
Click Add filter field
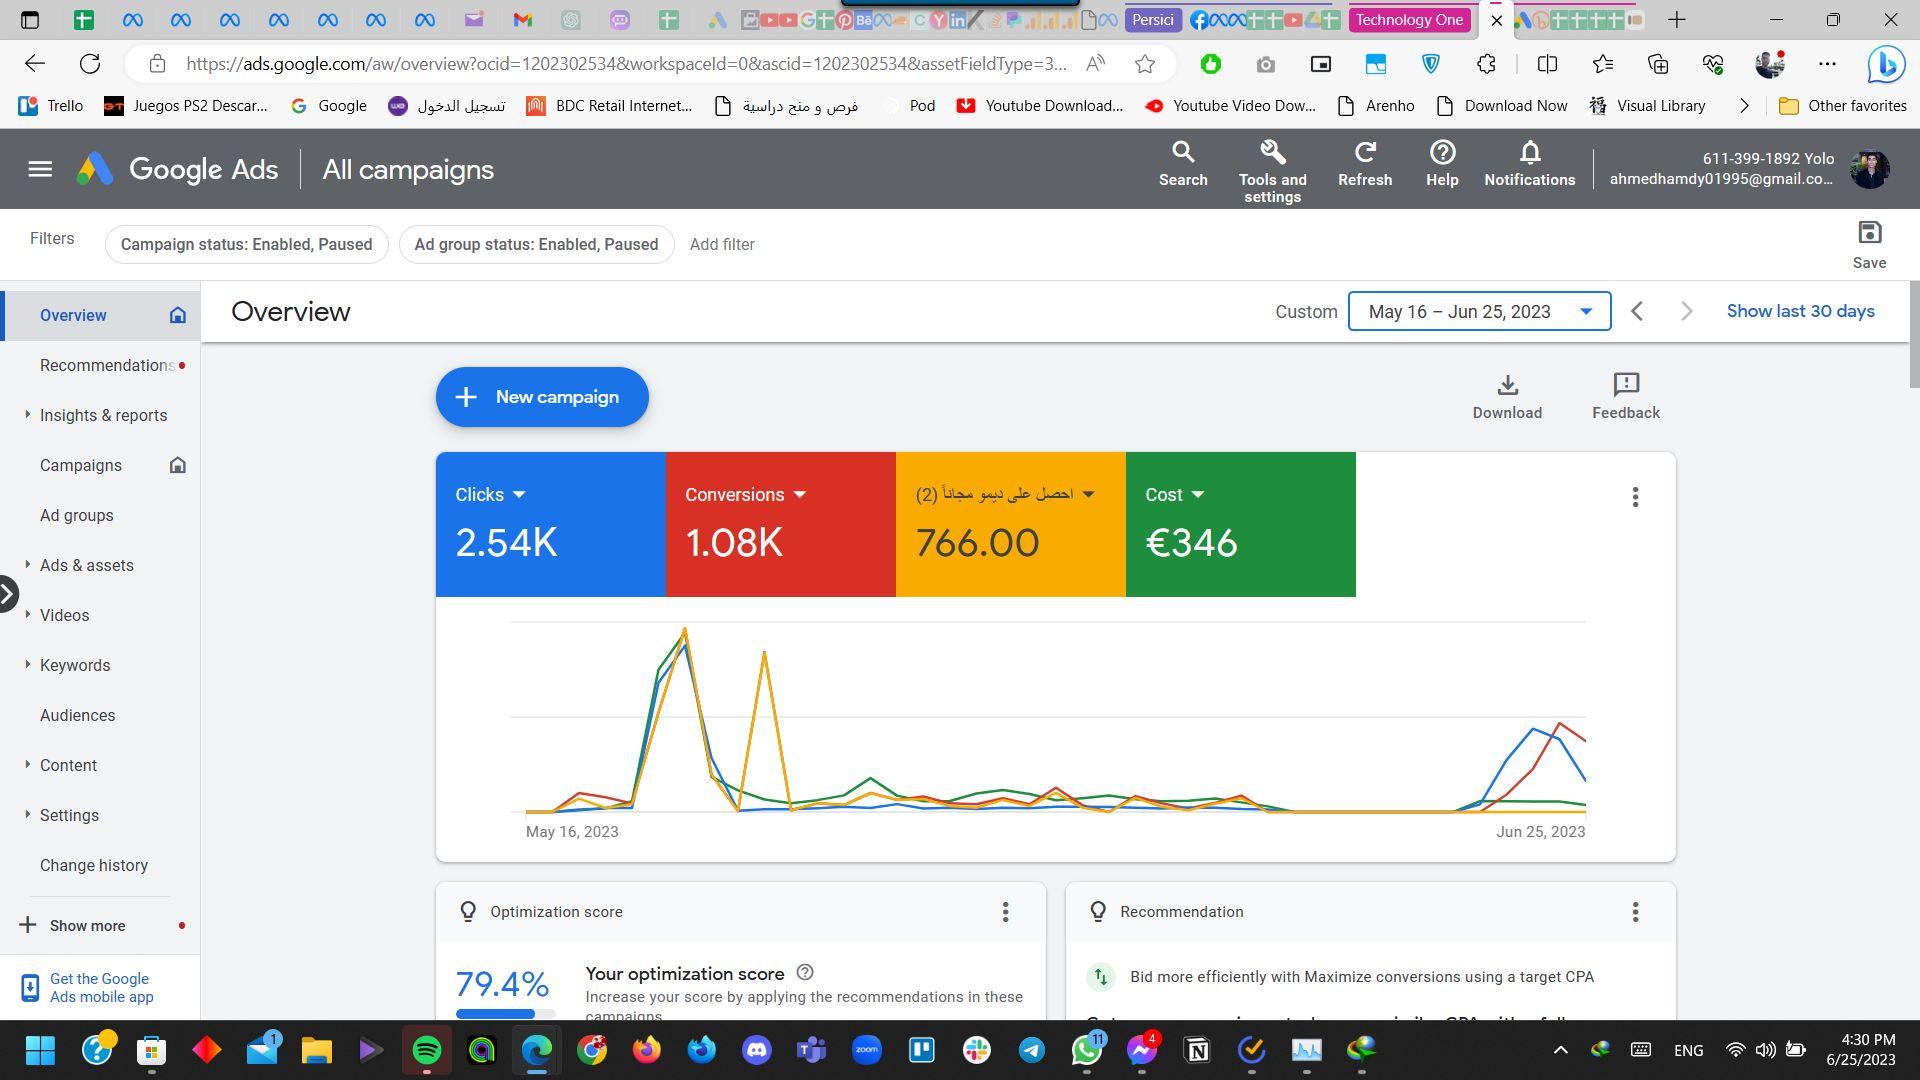click(x=722, y=245)
